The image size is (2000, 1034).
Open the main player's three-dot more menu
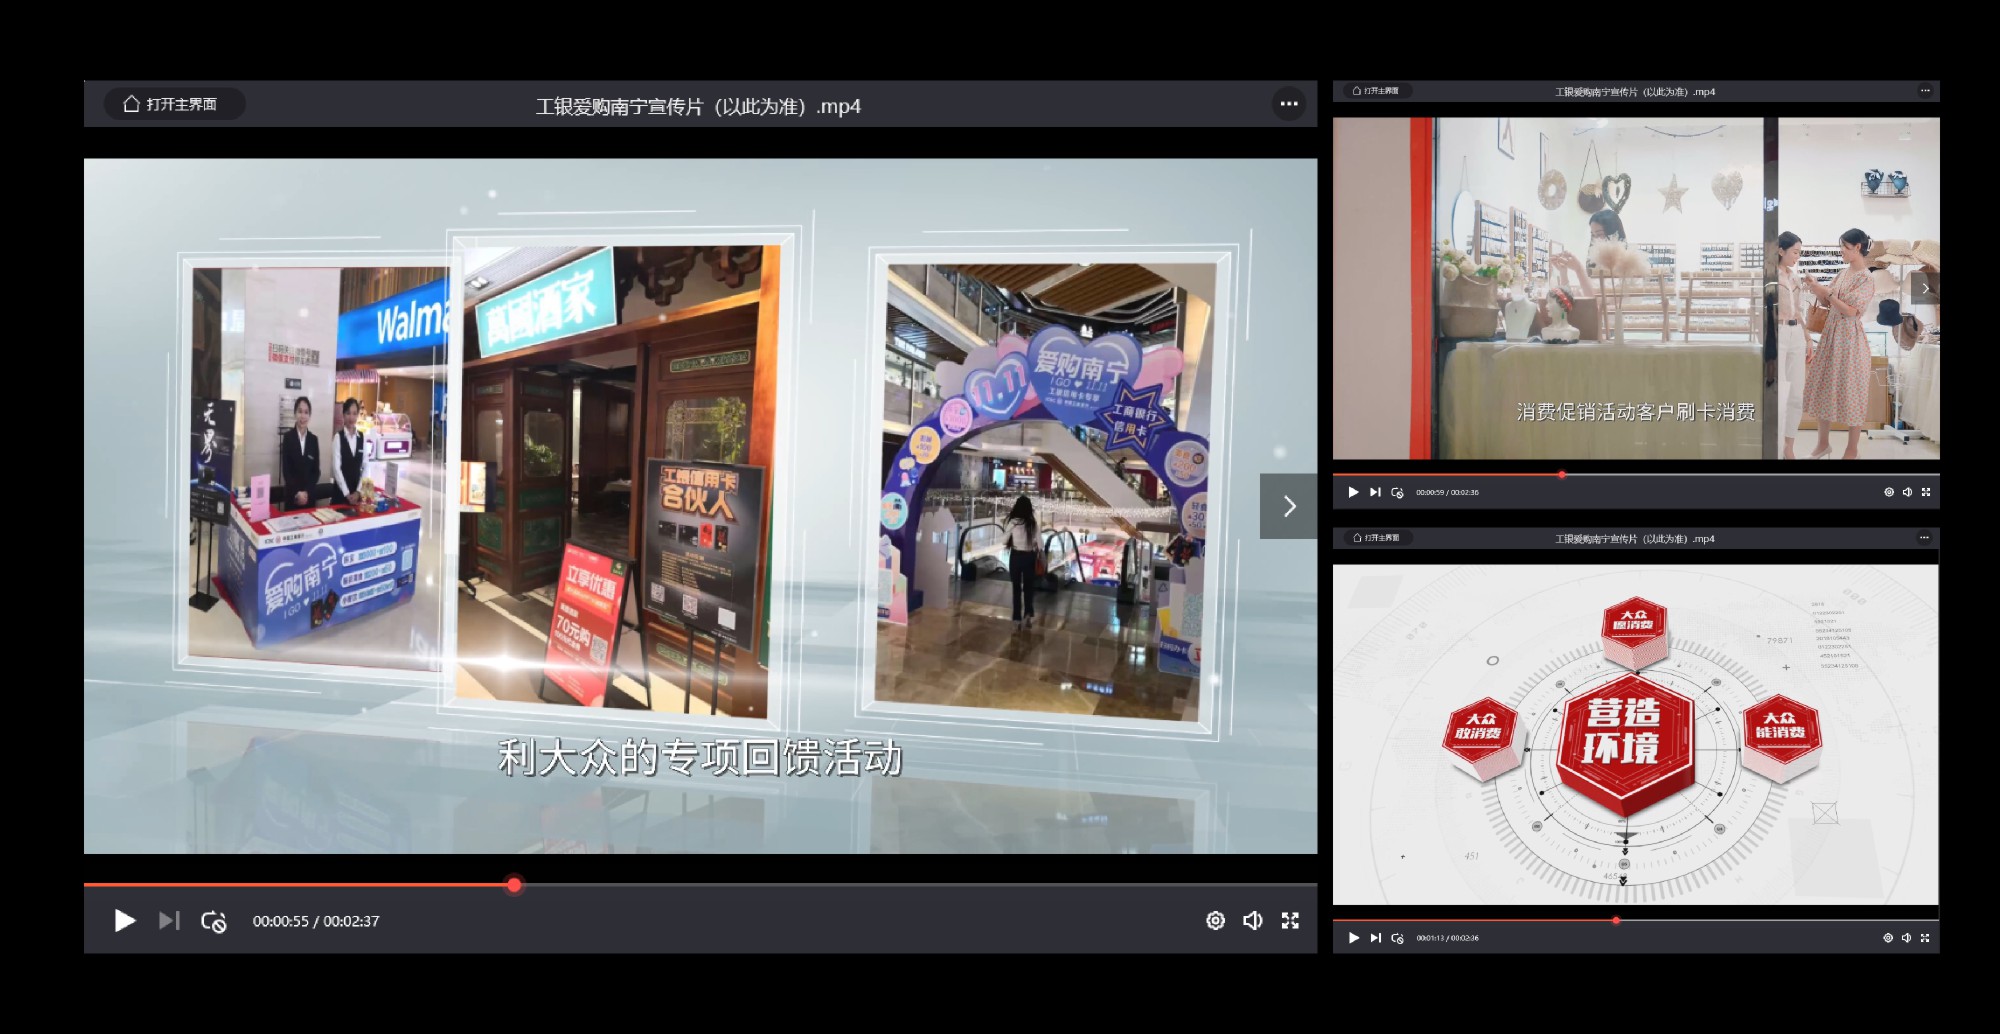click(x=1289, y=104)
